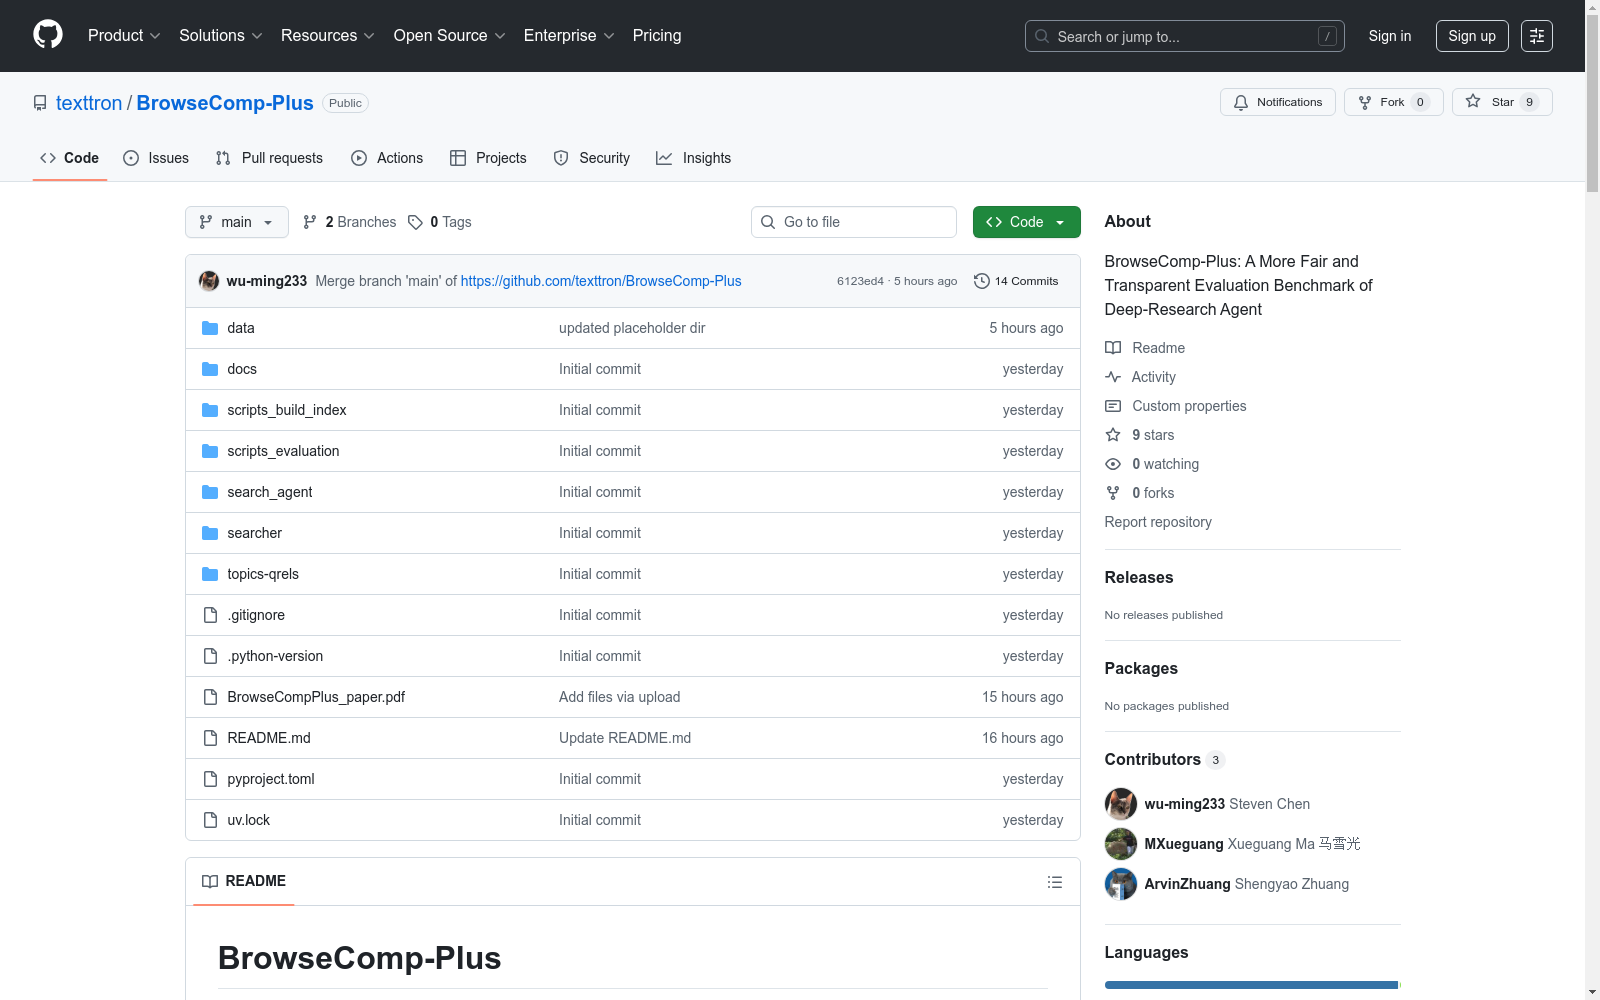
Task: Open the green Code dropdown button
Action: click(x=1026, y=222)
